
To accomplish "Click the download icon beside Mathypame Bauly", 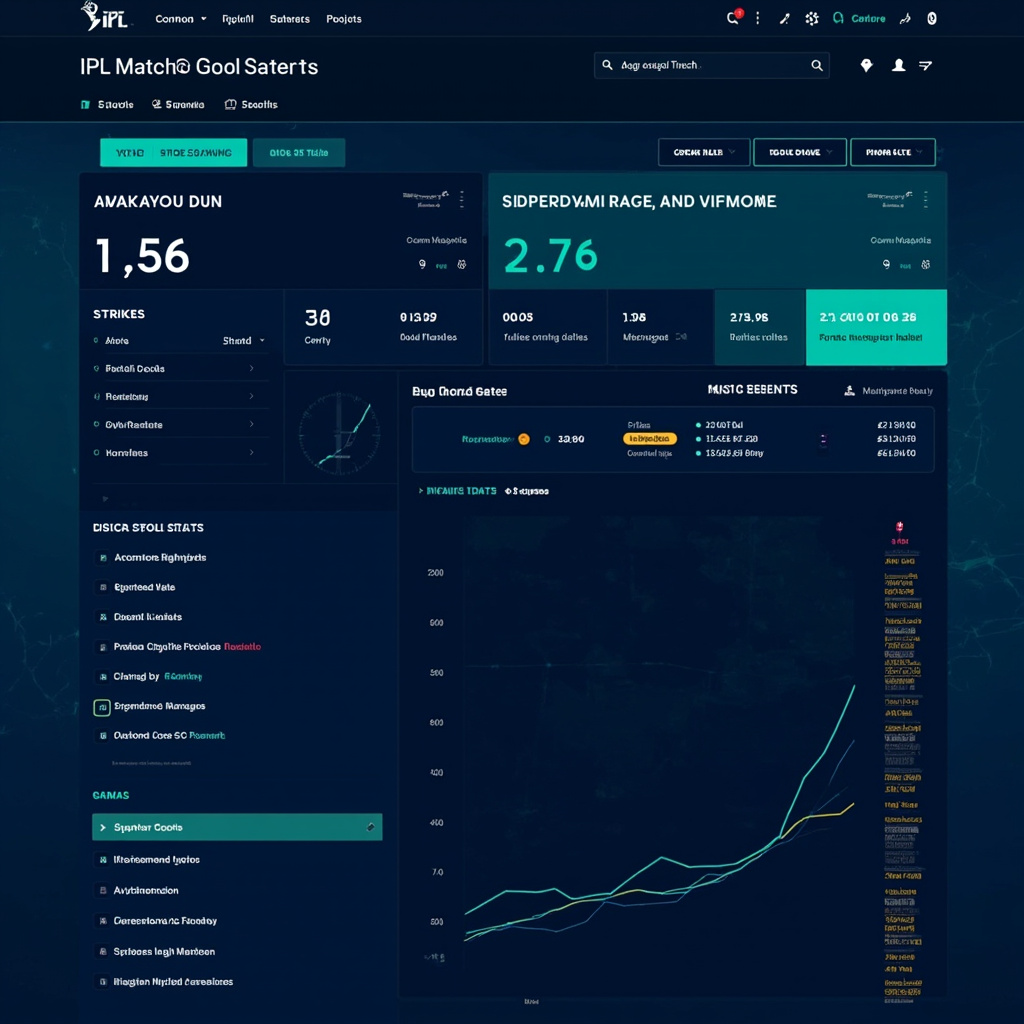I will [849, 391].
